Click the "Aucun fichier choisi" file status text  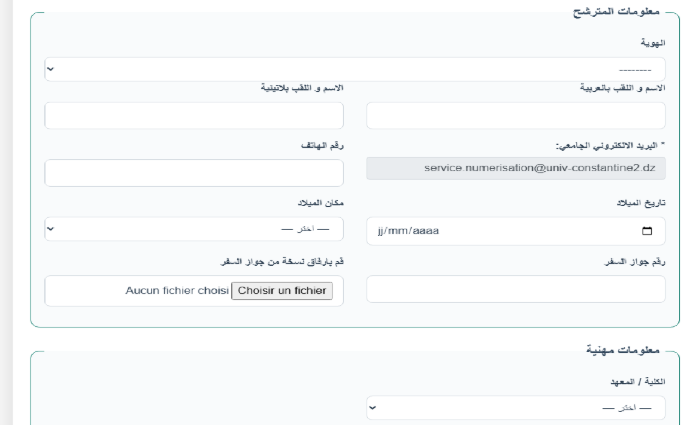(x=176, y=291)
